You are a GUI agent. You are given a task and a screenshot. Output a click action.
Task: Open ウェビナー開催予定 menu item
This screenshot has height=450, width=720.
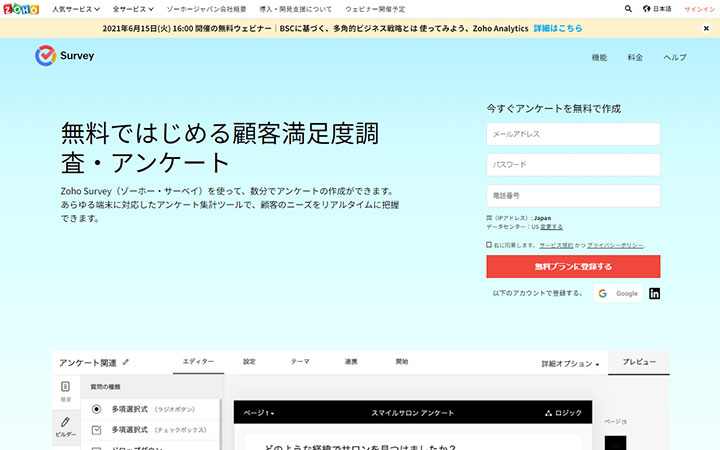[375, 9]
